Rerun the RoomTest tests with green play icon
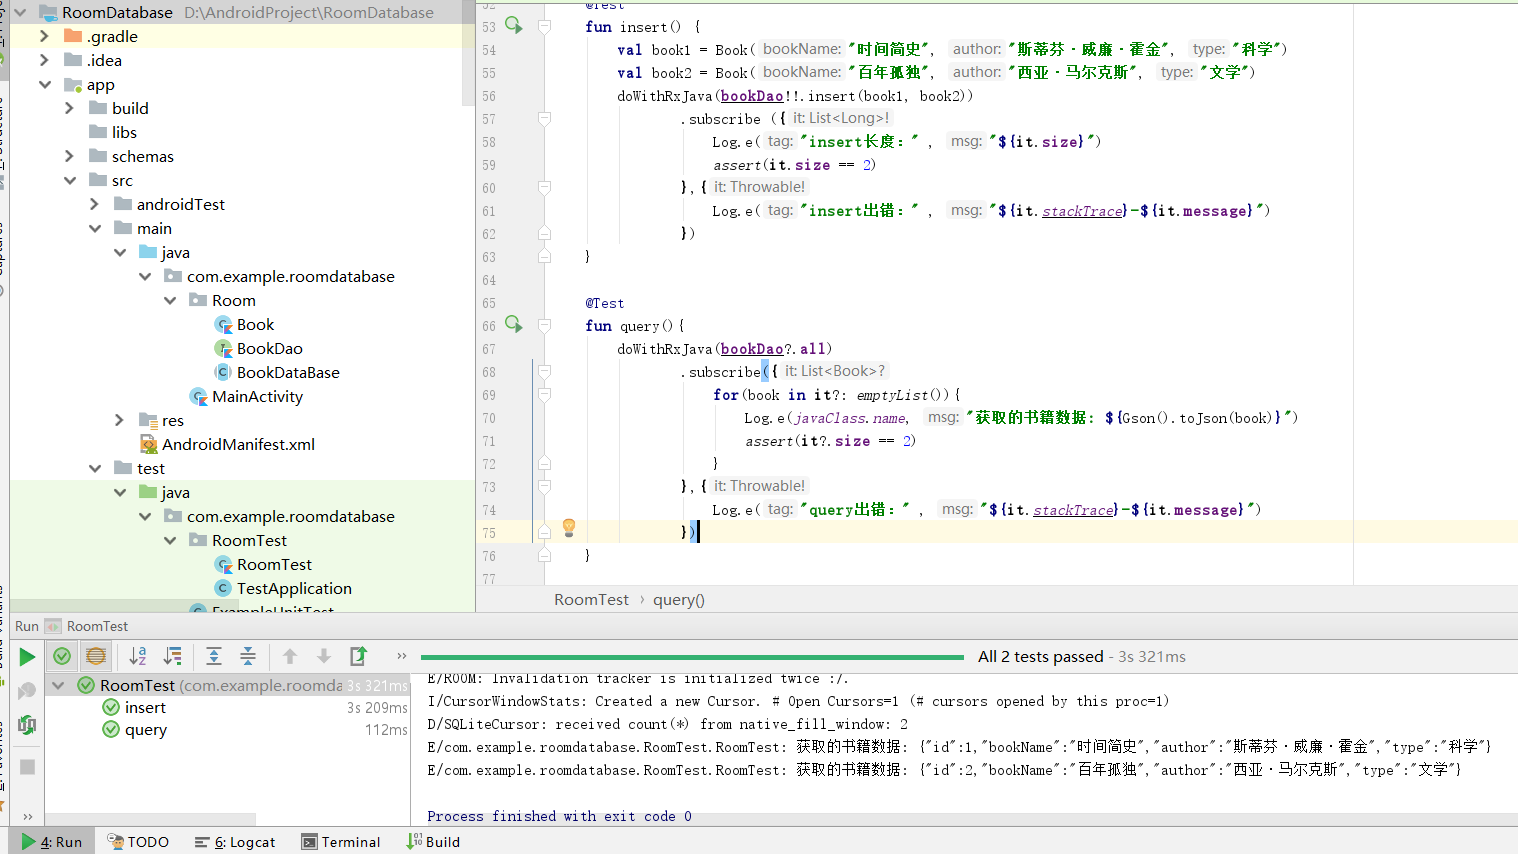This screenshot has width=1518, height=854. click(27, 657)
